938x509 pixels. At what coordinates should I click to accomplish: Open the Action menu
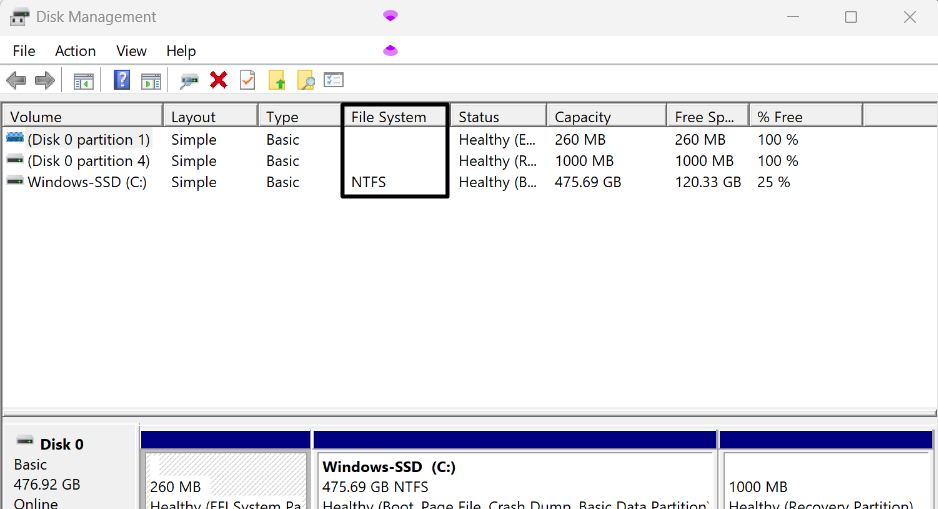pos(75,51)
